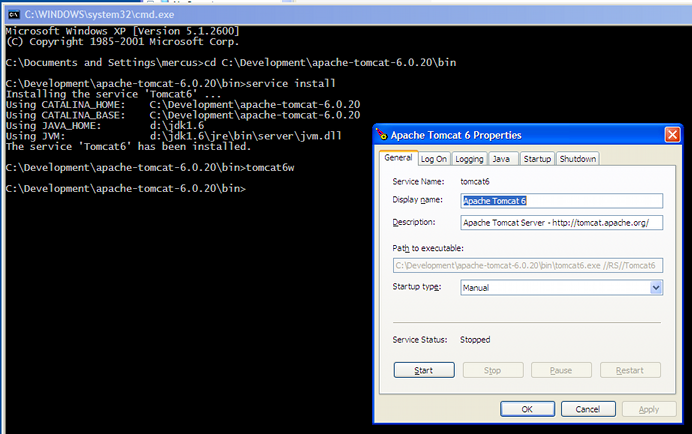
Task: Click the 'Description:' label
Action: point(414,222)
